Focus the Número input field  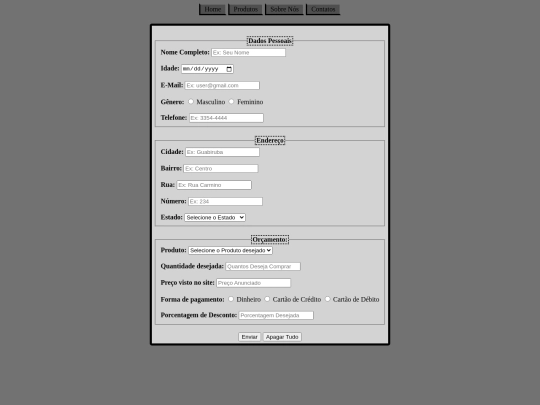coord(225,201)
